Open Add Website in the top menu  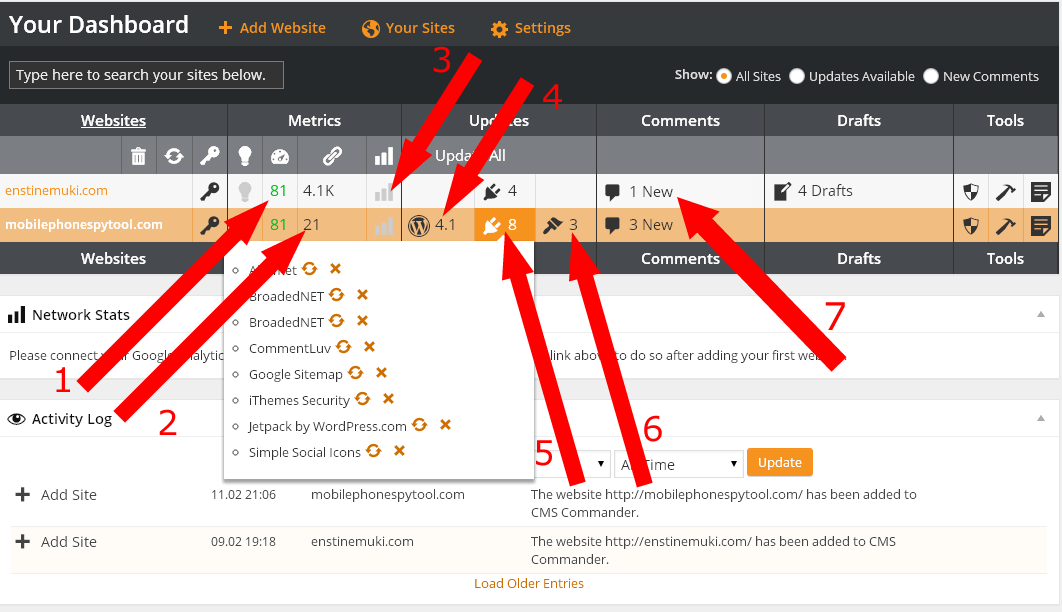click(272, 28)
